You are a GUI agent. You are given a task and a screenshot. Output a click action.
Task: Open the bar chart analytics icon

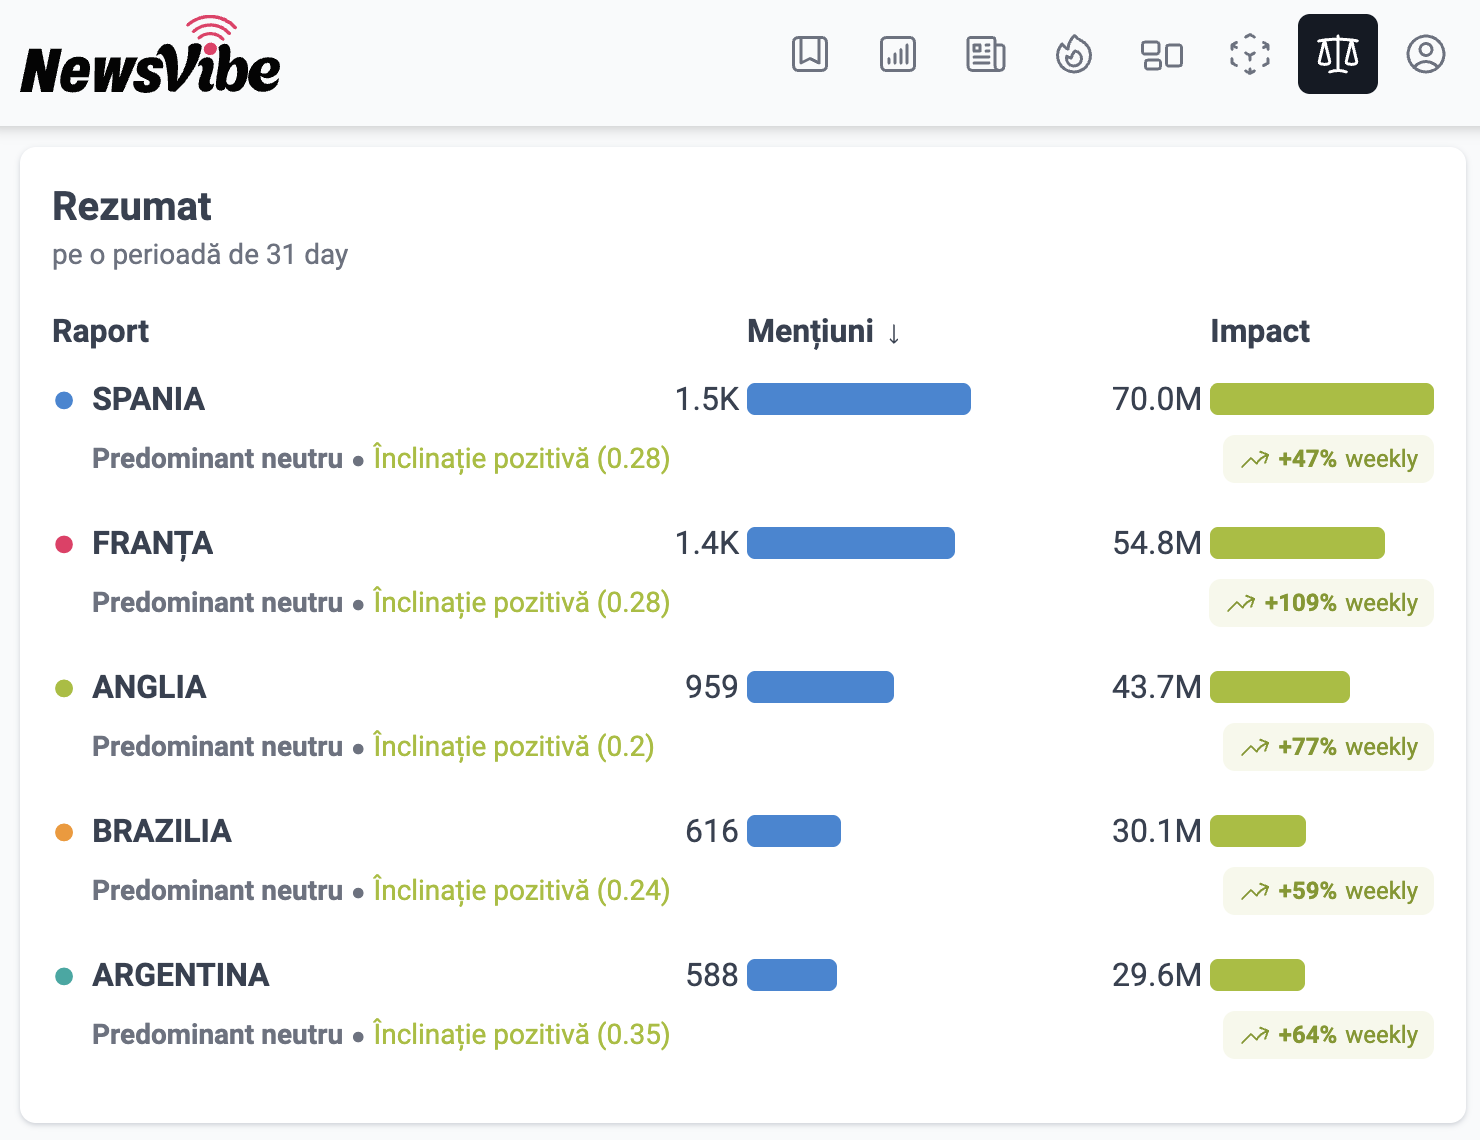click(x=898, y=54)
